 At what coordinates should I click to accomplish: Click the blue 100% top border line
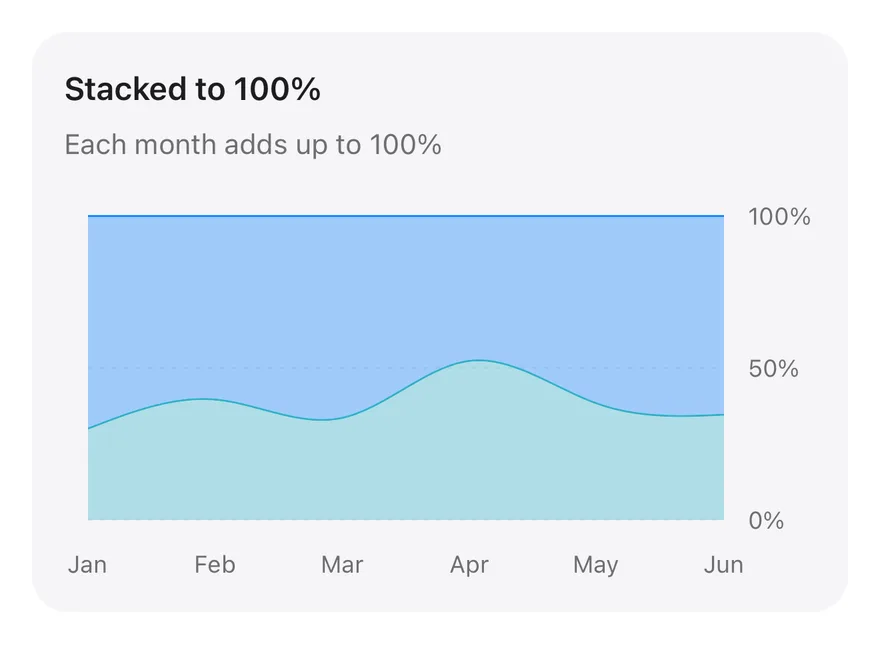point(406,216)
